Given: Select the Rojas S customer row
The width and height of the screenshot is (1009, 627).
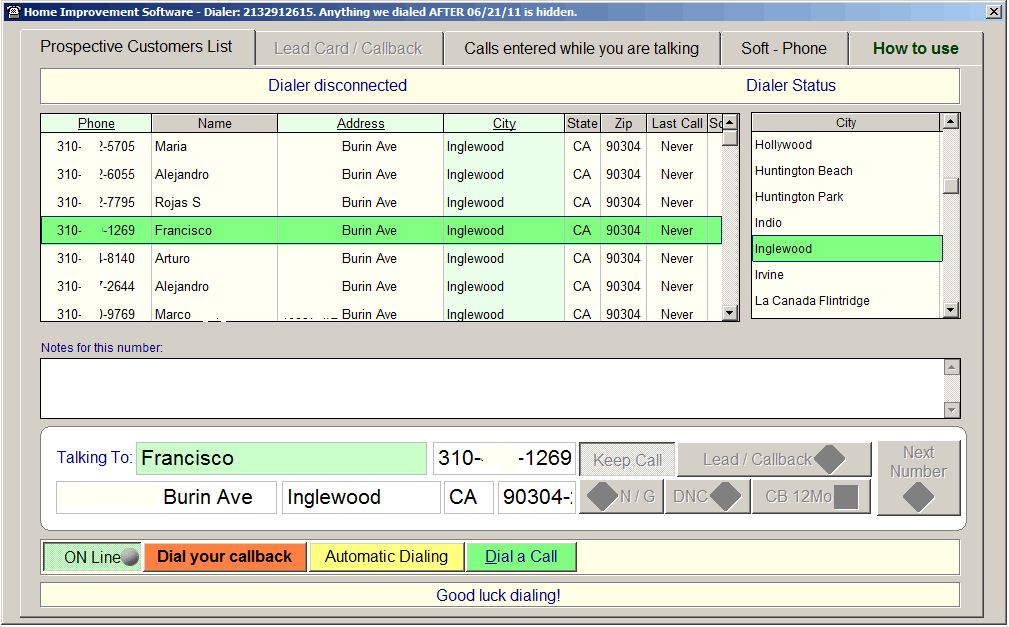Looking at the screenshot, I should coord(381,202).
